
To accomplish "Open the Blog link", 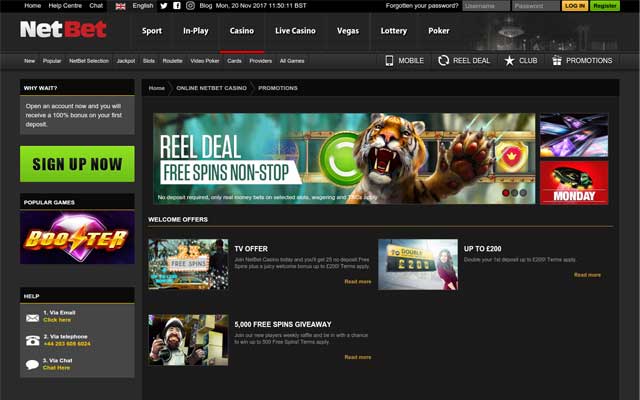I will click(206, 6).
